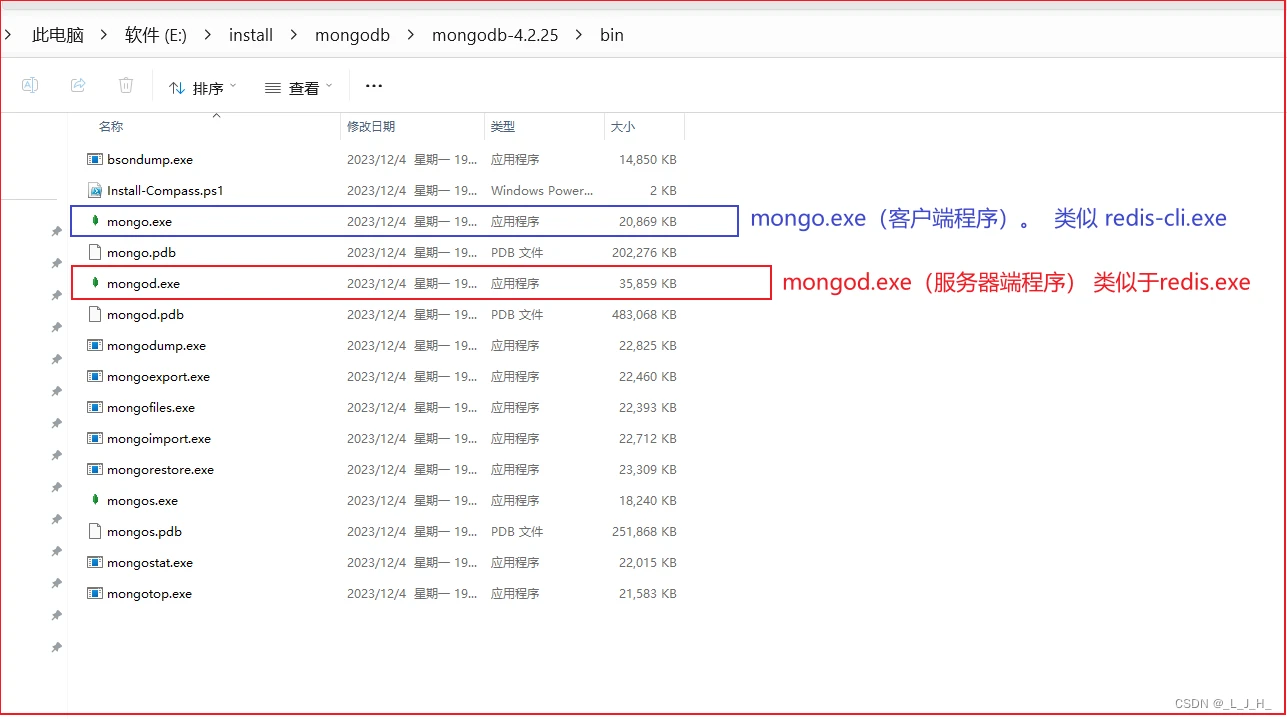Click the mongo.pdb file icon
1287x719 pixels.
coord(95,252)
